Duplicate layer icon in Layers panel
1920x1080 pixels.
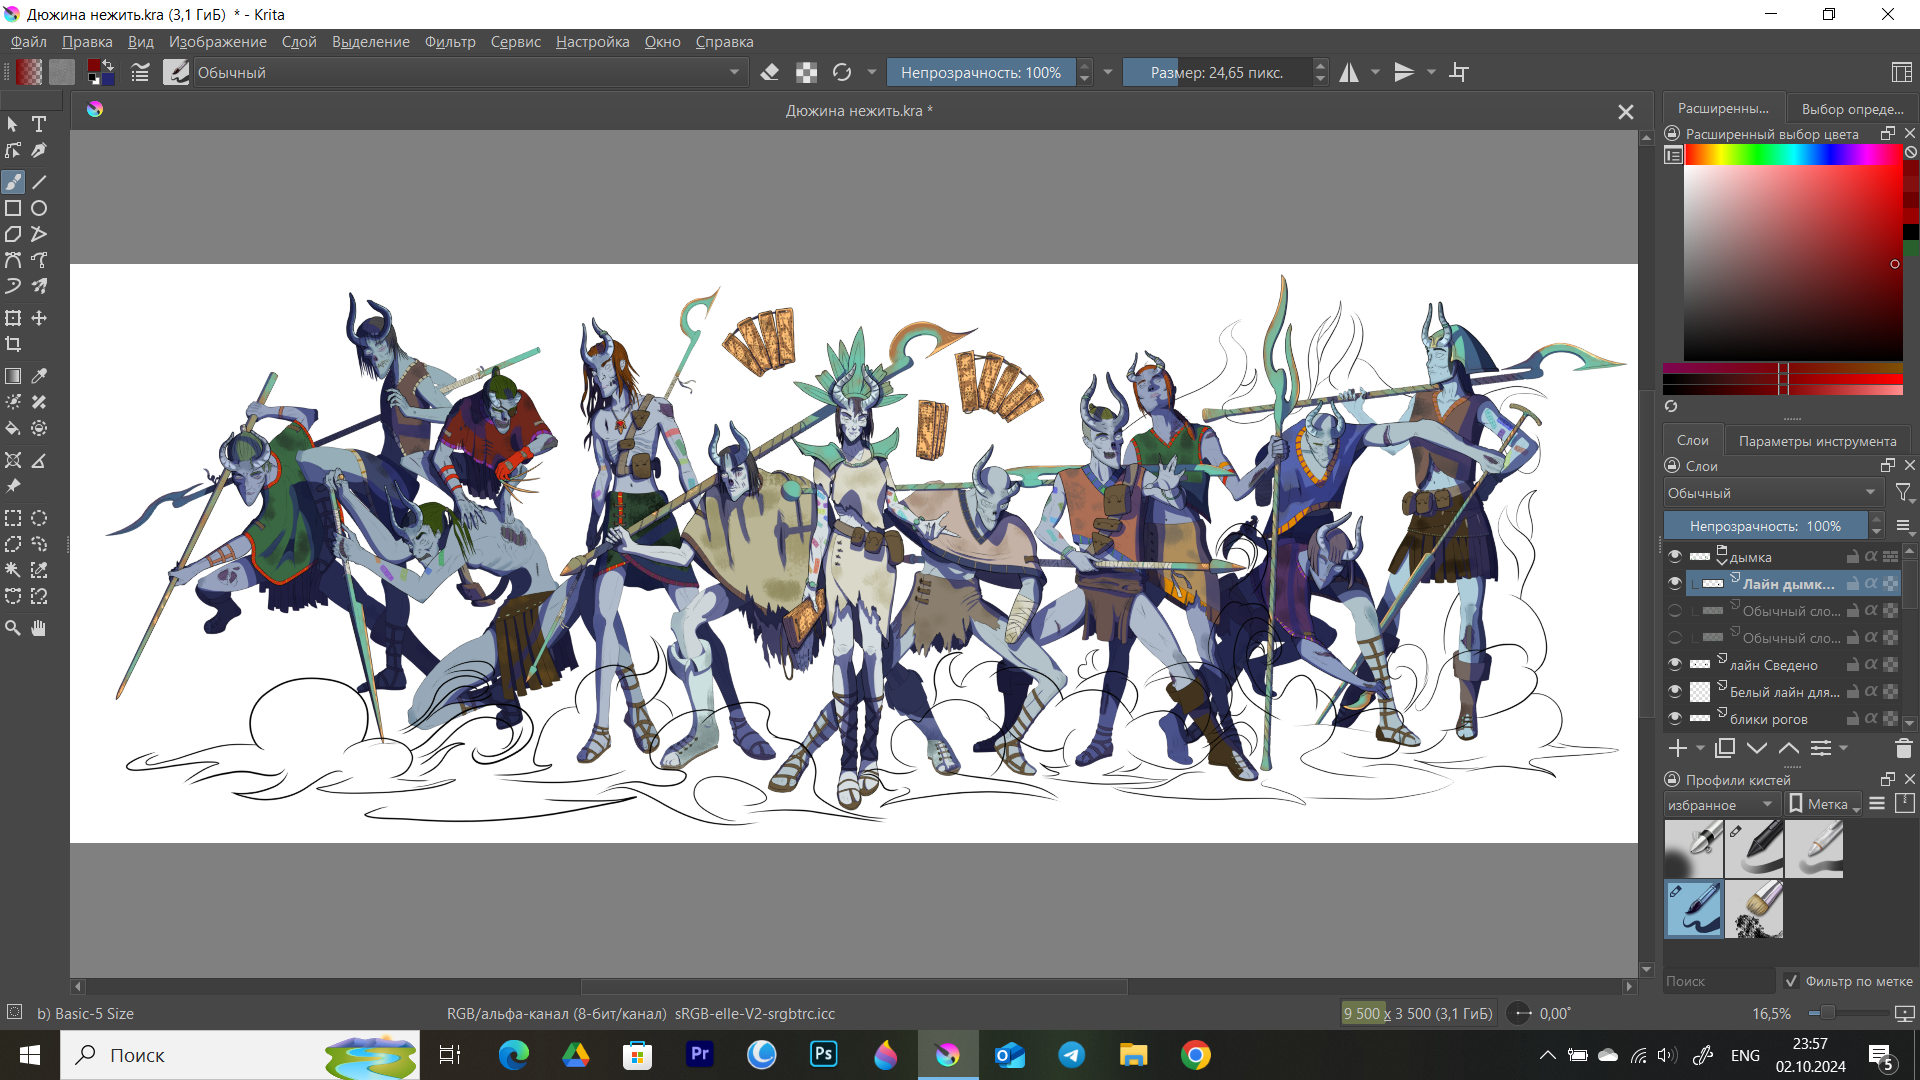point(1725,748)
